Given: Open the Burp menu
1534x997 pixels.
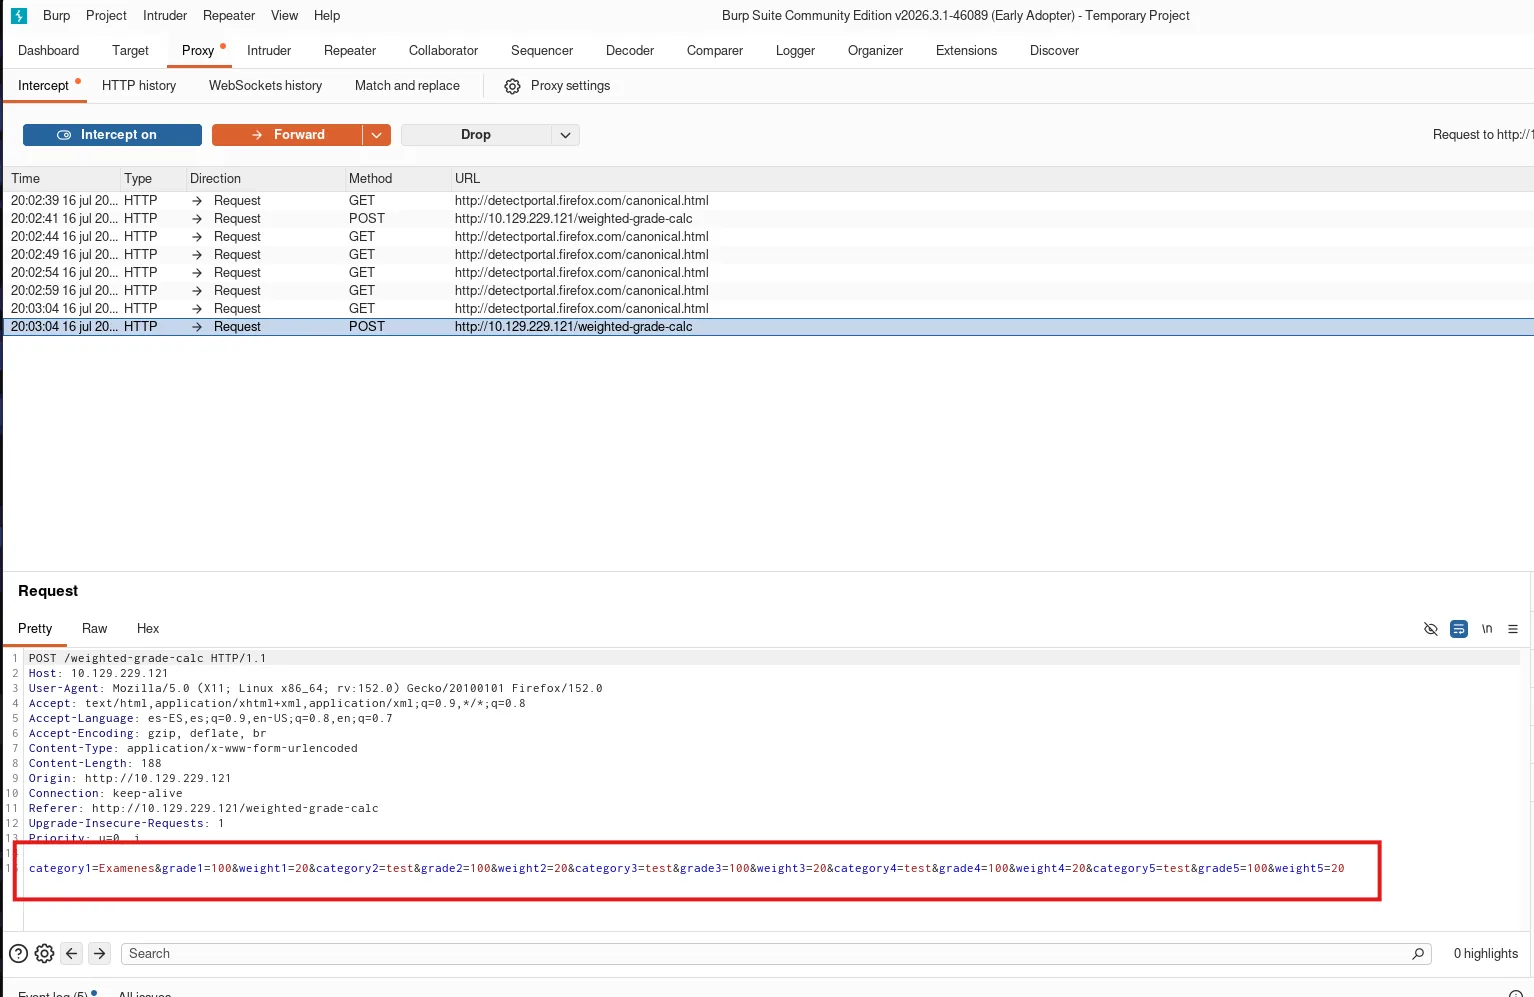Looking at the screenshot, I should [x=57, y=16].
